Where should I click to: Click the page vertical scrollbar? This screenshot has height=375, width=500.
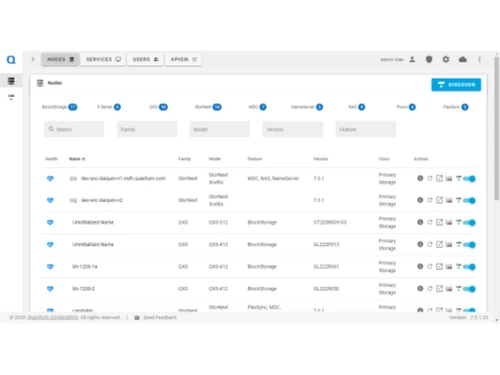(x=497, y=128)
